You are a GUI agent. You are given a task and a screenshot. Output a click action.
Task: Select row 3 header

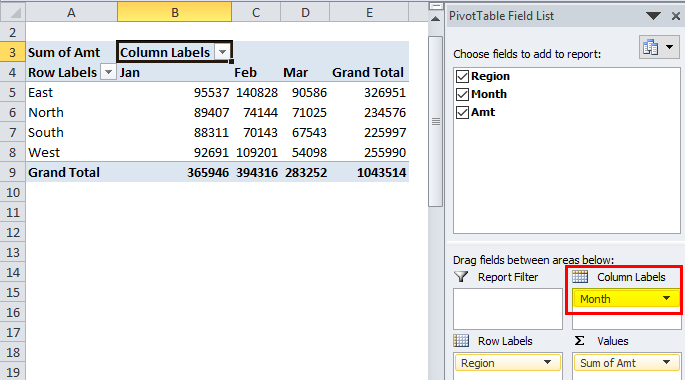(13, 52)
